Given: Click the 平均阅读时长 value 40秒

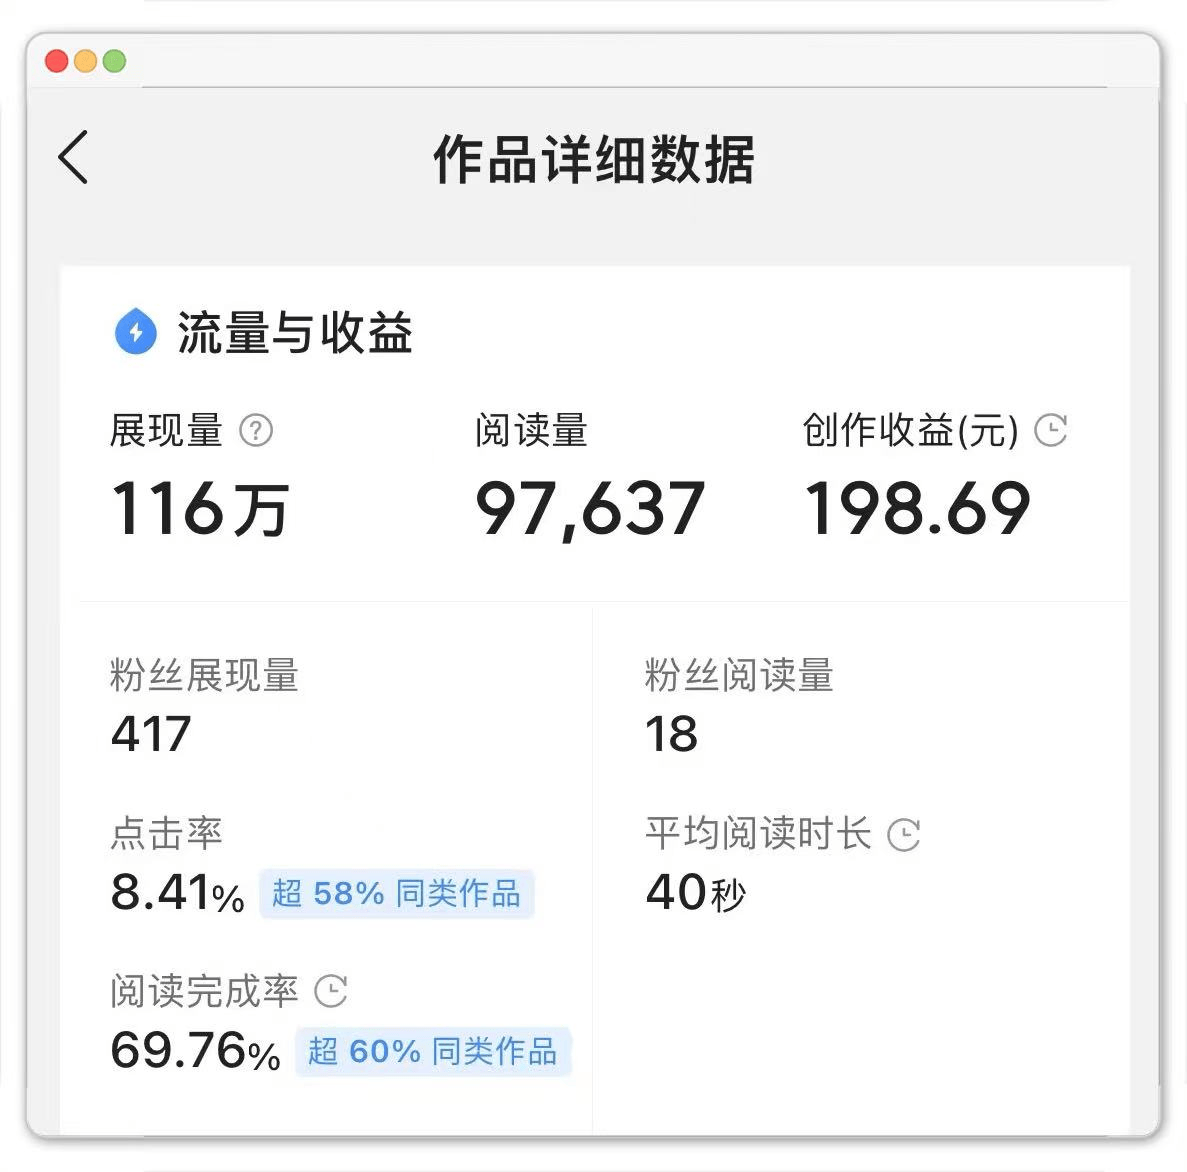Looking at the screenshot, I should point(696,892).
